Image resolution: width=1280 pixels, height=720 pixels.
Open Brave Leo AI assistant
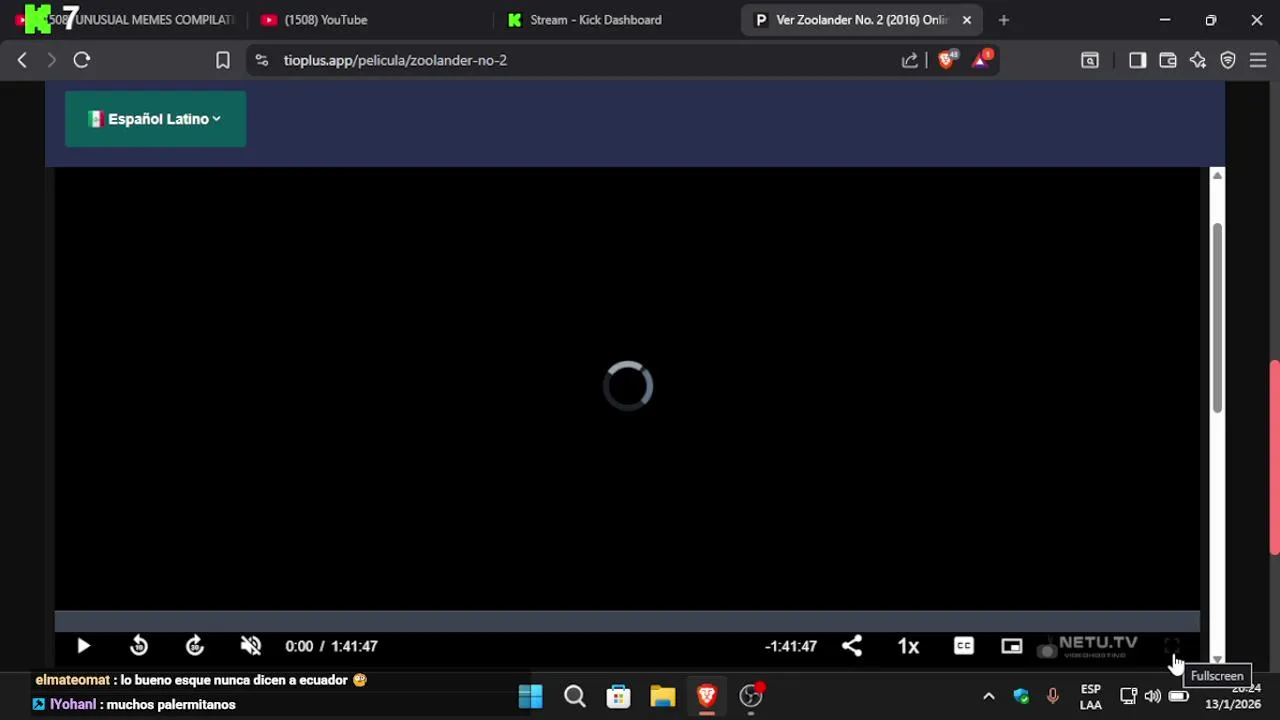1198,60
